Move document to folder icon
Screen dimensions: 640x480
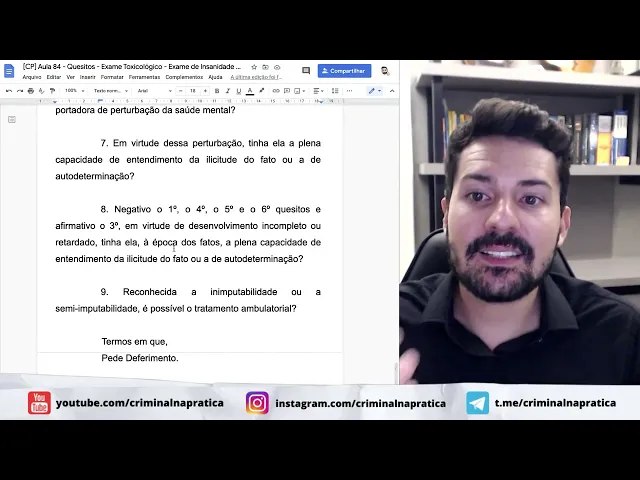coord(265,67)
